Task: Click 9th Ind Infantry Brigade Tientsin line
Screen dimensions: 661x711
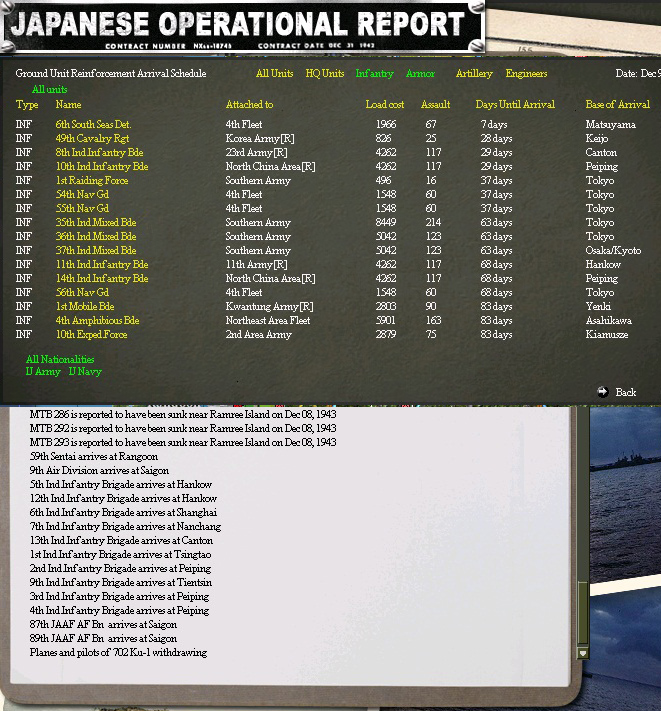Action: pyautogui.click(x=121, y=582)
